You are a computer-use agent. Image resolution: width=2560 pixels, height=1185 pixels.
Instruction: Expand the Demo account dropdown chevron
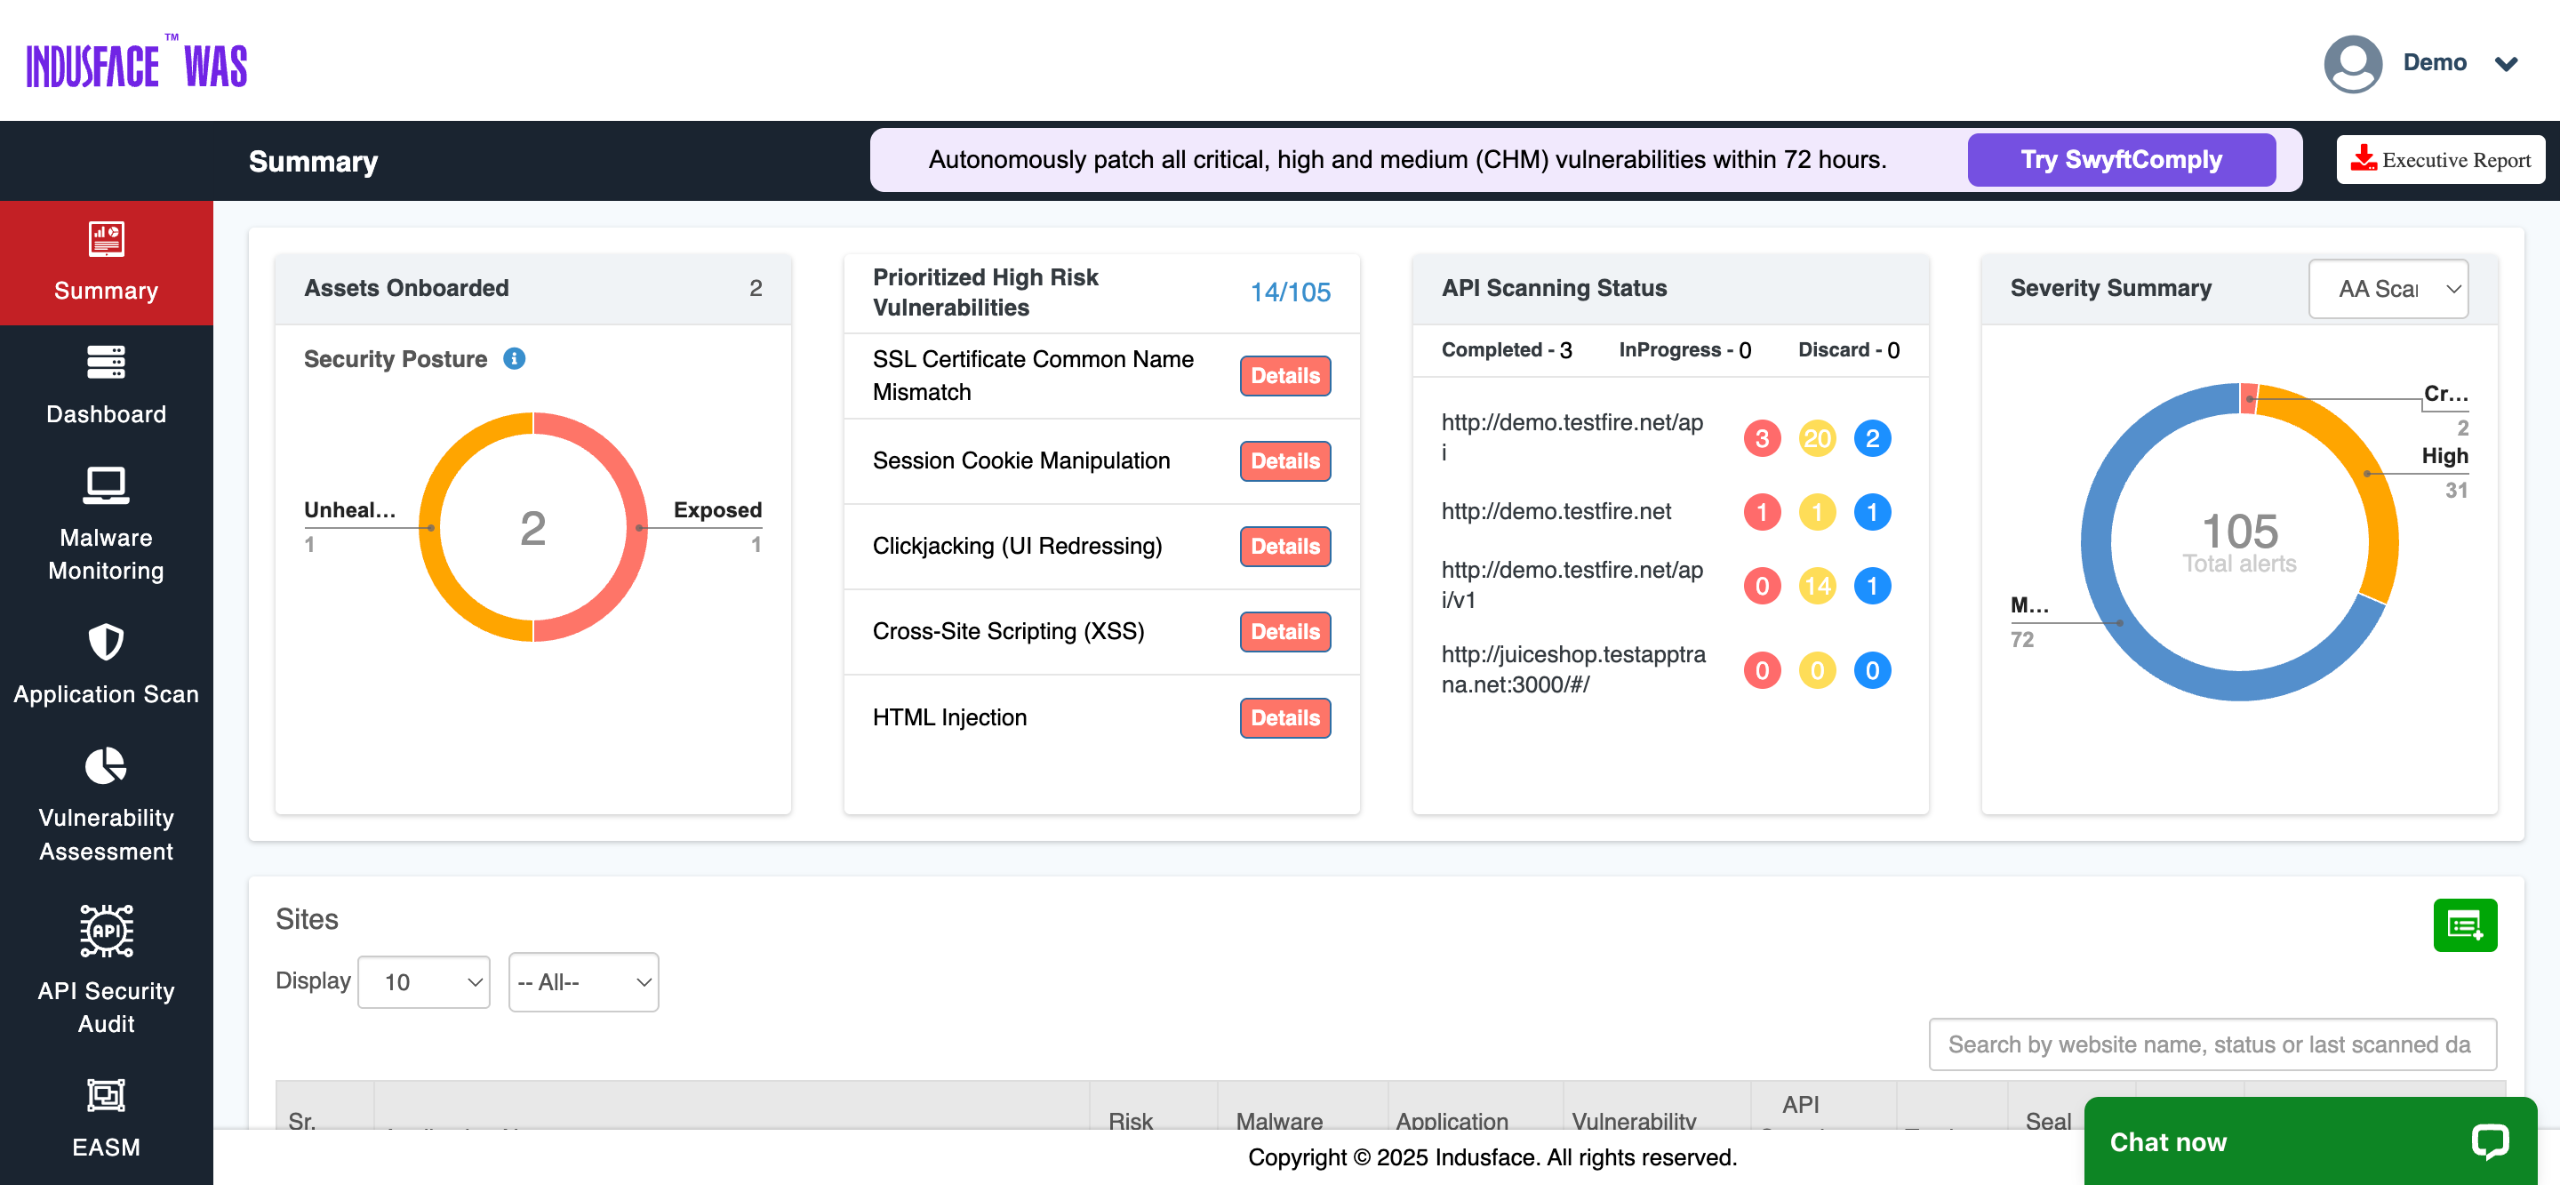(x=2506, y=64)
